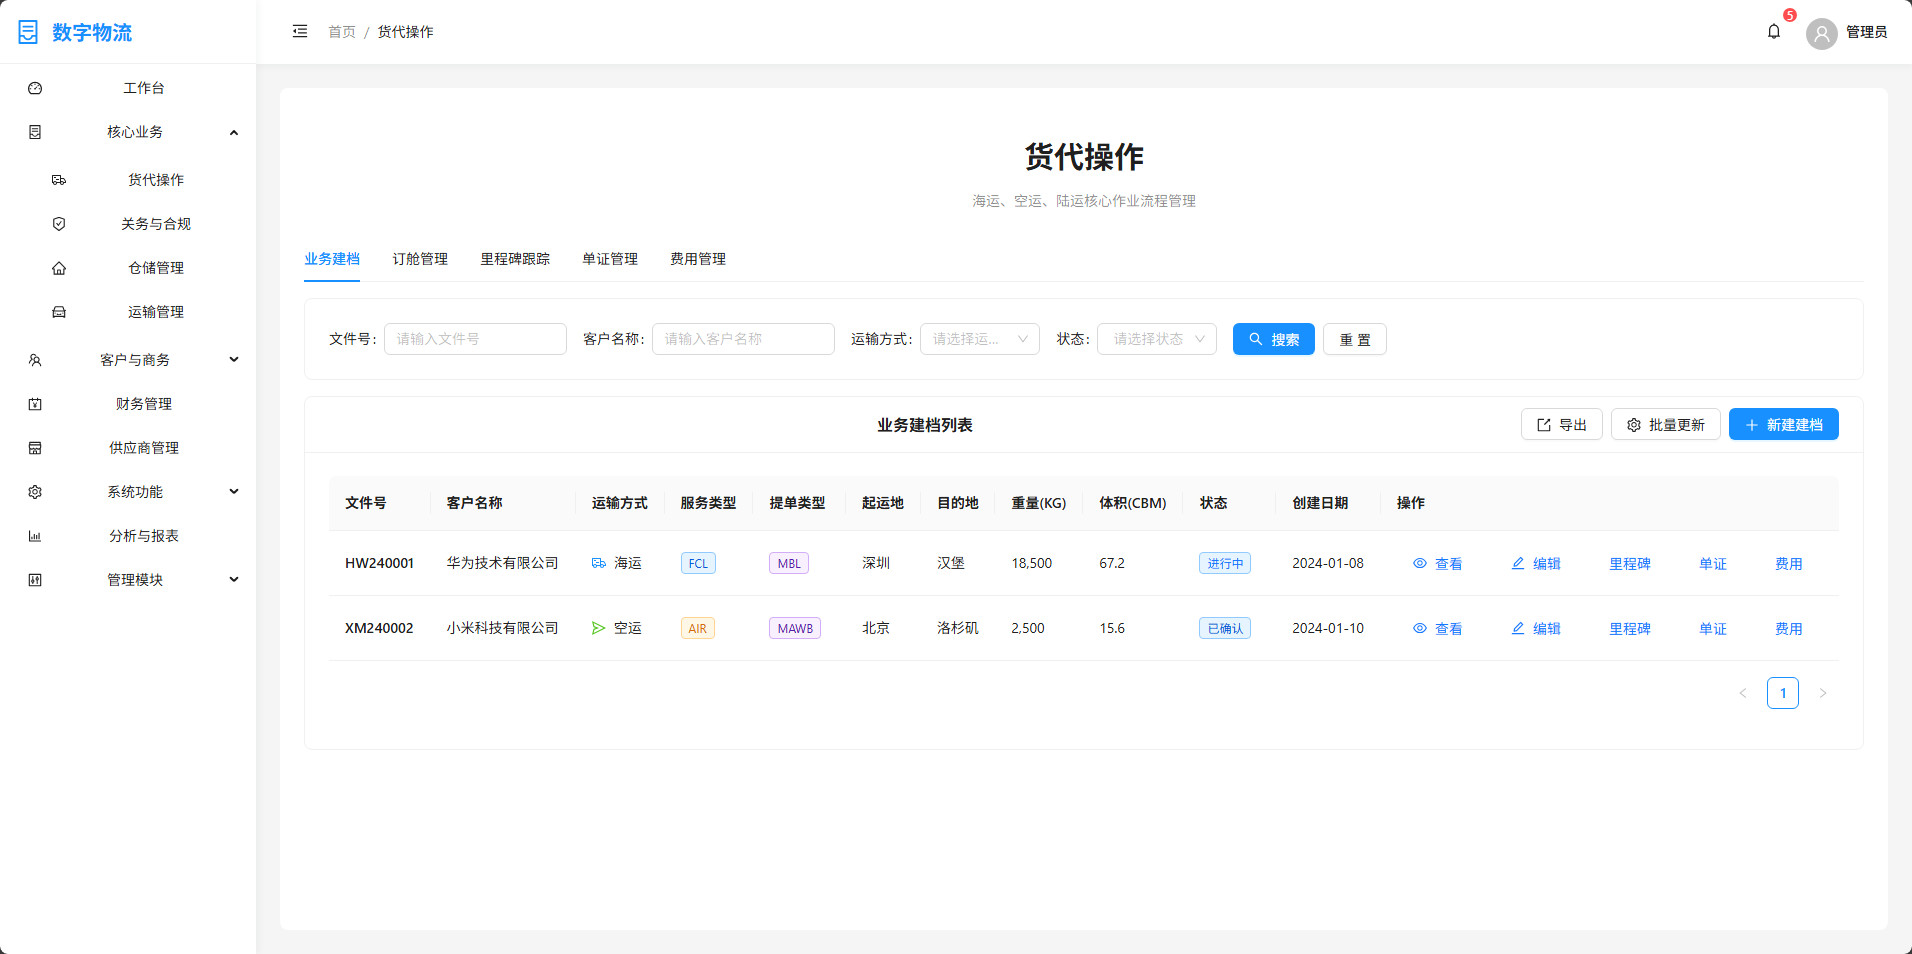
Task: Open the 分析与报表 chart icon
Action: [35, 536]
